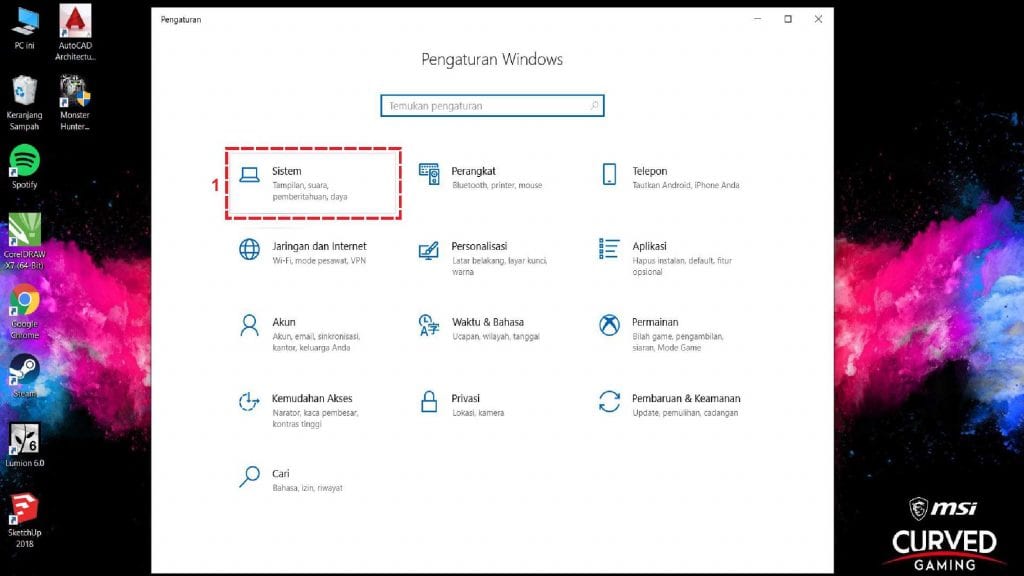Screen dimensions: 1024x576
Task: Maximize the Pengaturan window
Action: point(788,19)
